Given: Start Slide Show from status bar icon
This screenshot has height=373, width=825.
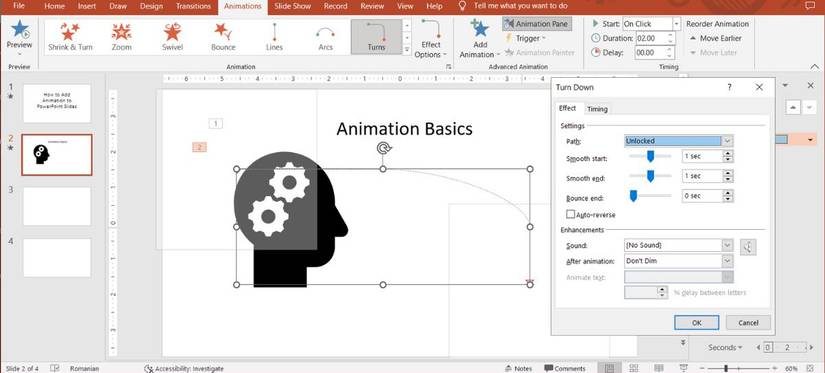Looking at the screenshot, I should pyautogui.click(x=683, y=368).
